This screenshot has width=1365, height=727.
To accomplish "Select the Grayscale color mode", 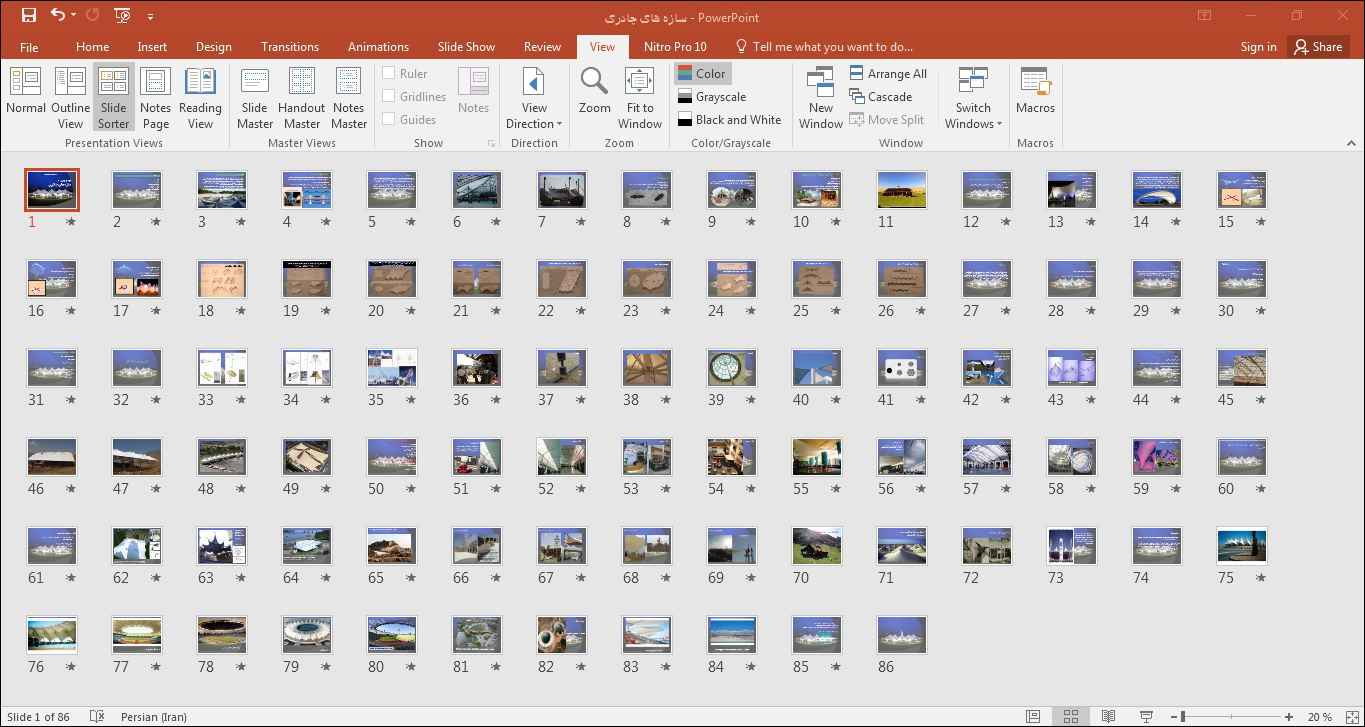I will pos(711,96).
